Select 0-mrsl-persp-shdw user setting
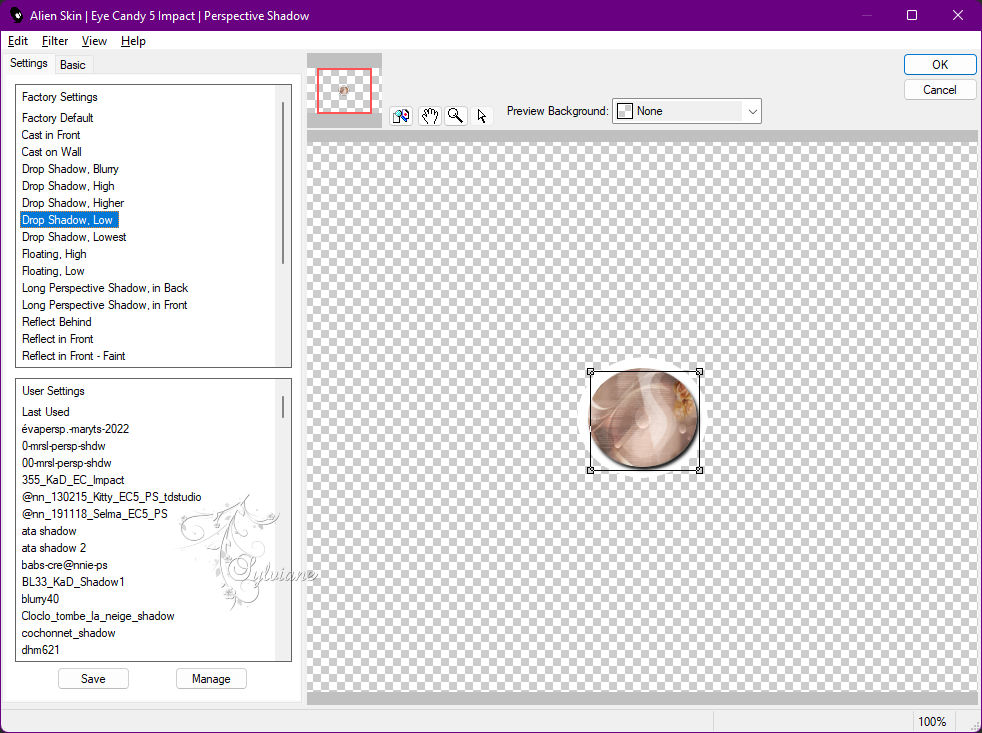982x733 pixels. coord(63,445)
